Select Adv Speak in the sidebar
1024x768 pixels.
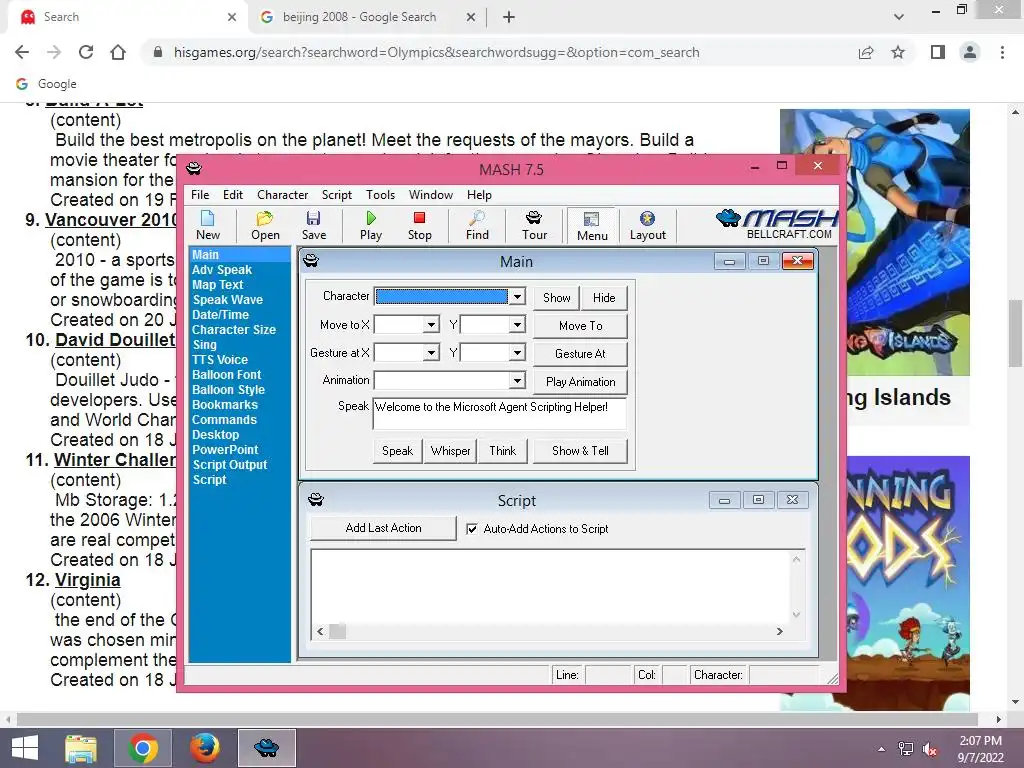[x=222, y=270]
